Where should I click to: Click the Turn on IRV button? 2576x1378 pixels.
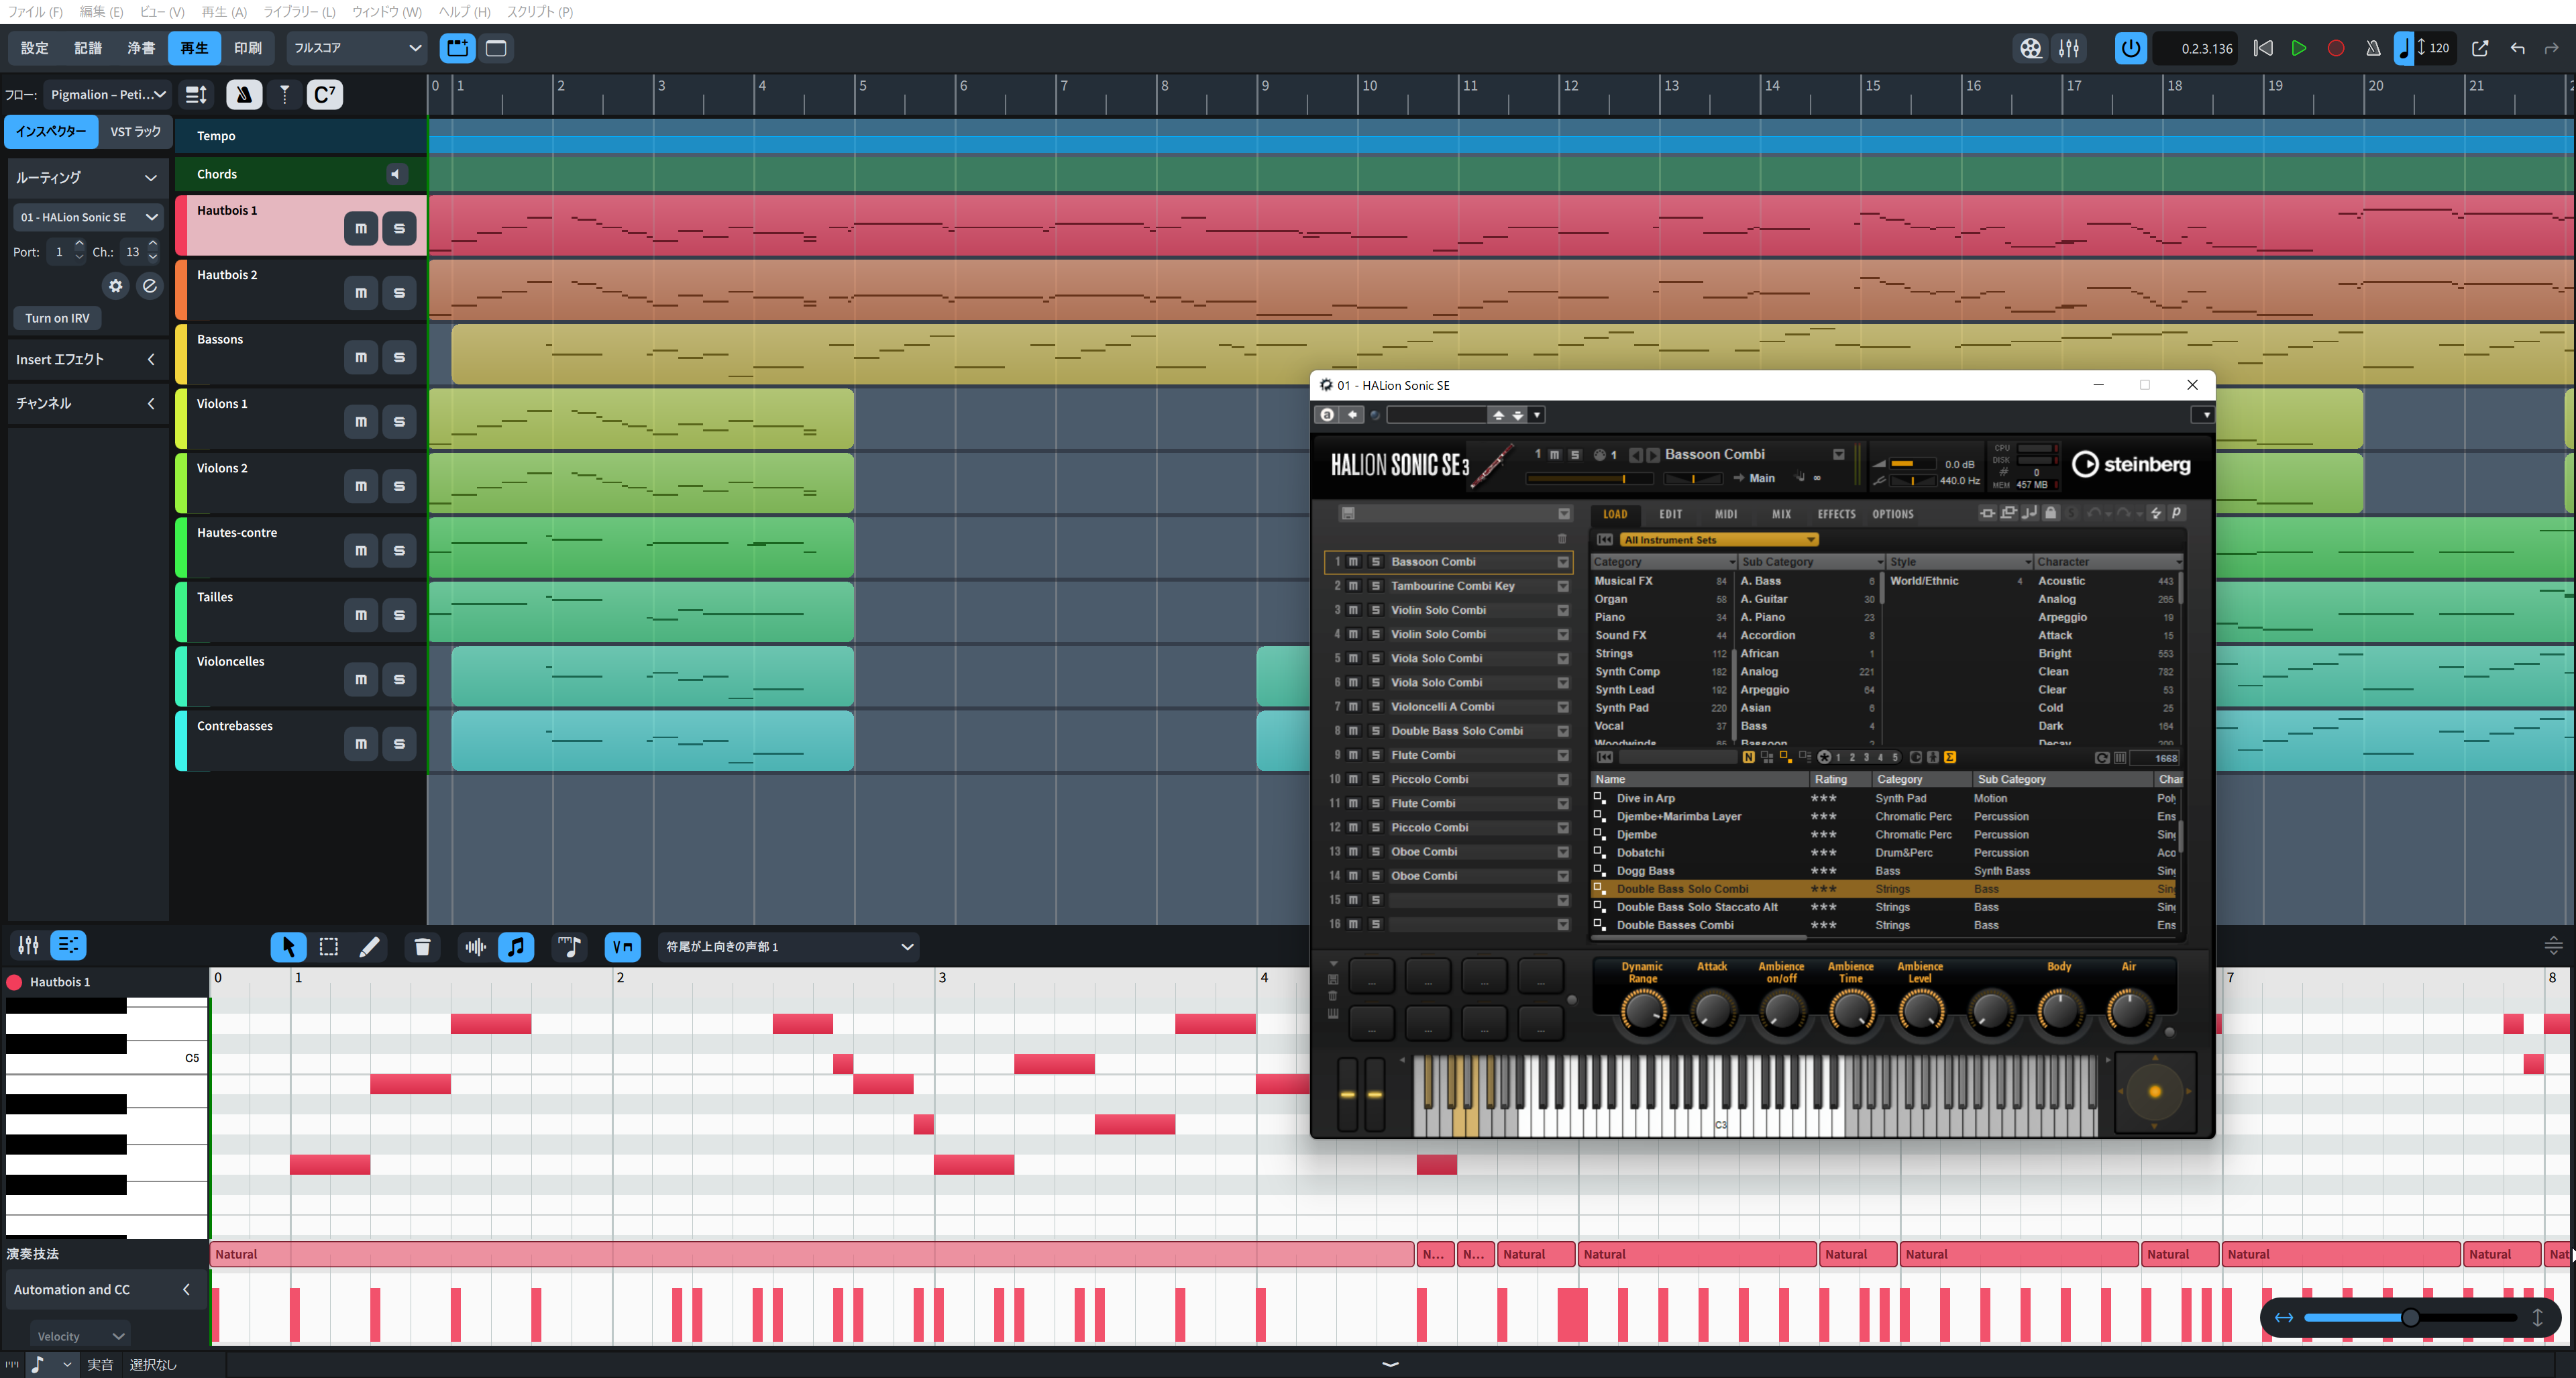[x=57, y=318]
